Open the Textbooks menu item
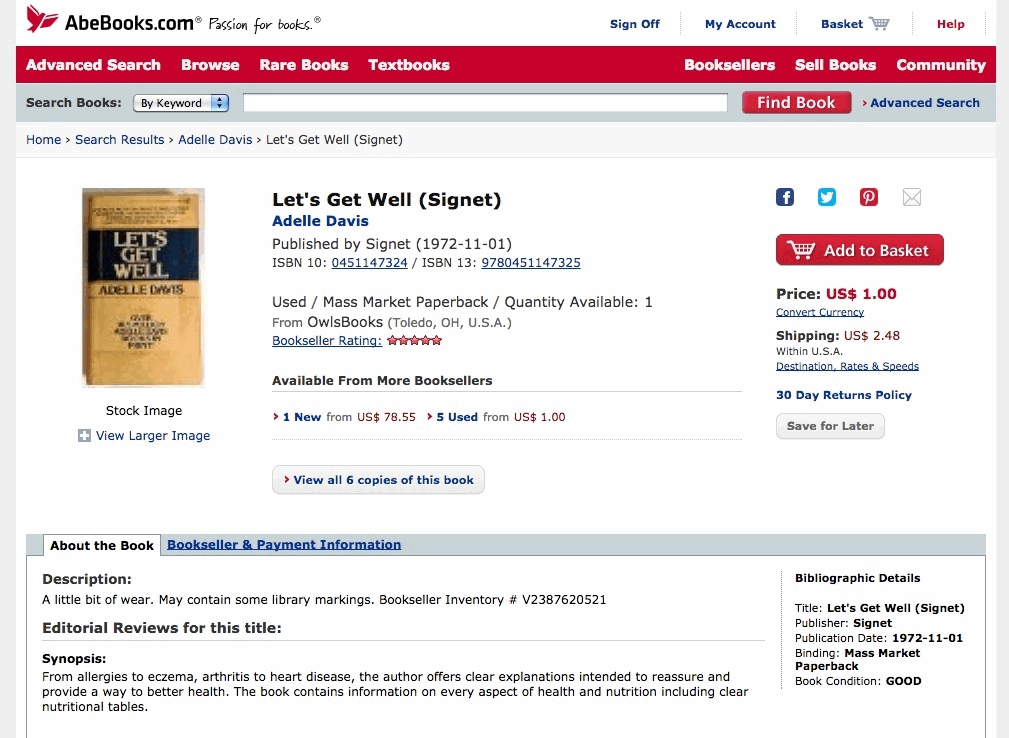 pyautogui.click(x=409, y=65)
